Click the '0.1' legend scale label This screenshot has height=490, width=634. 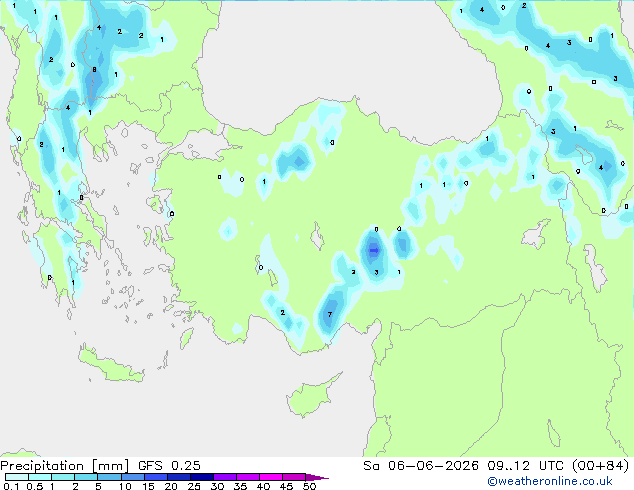click(x=11, y=486)
